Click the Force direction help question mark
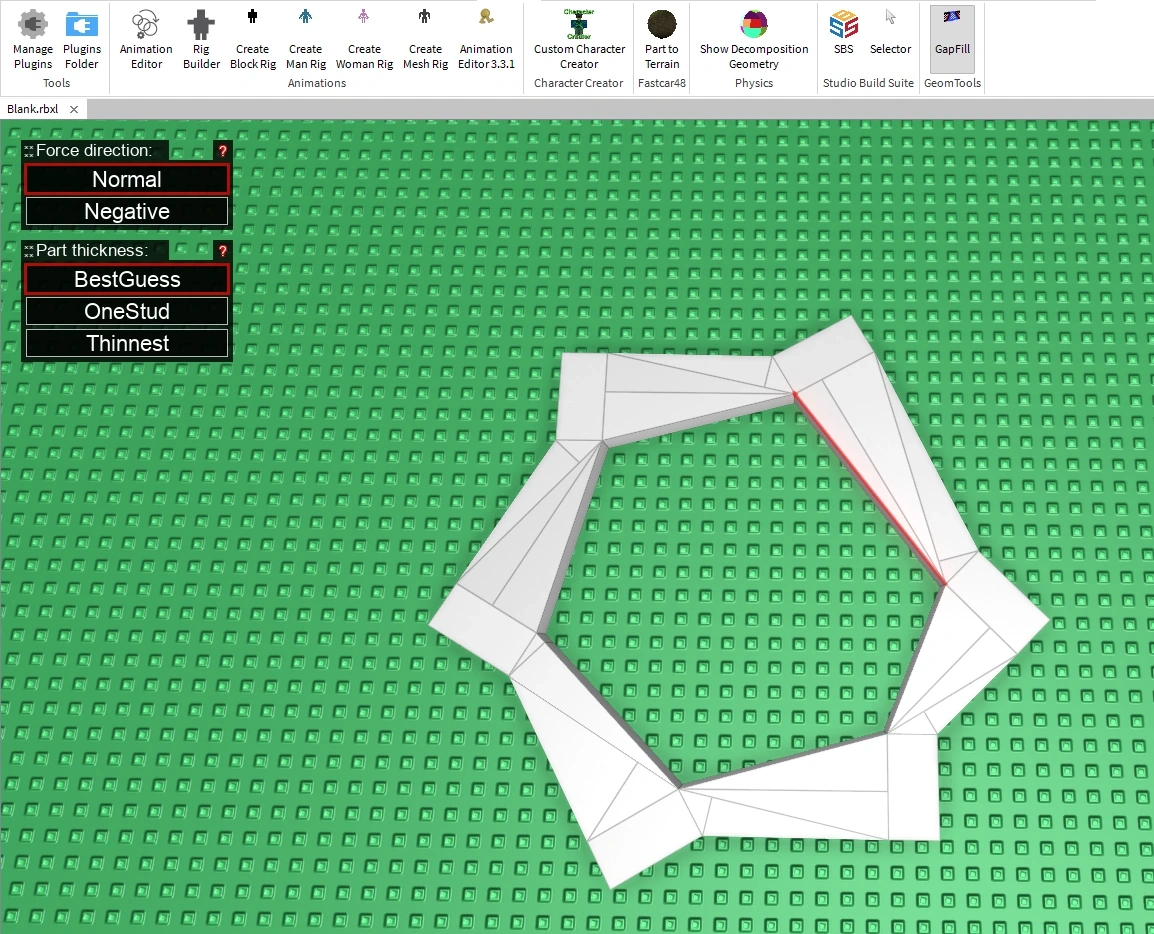 coord(223,151)
